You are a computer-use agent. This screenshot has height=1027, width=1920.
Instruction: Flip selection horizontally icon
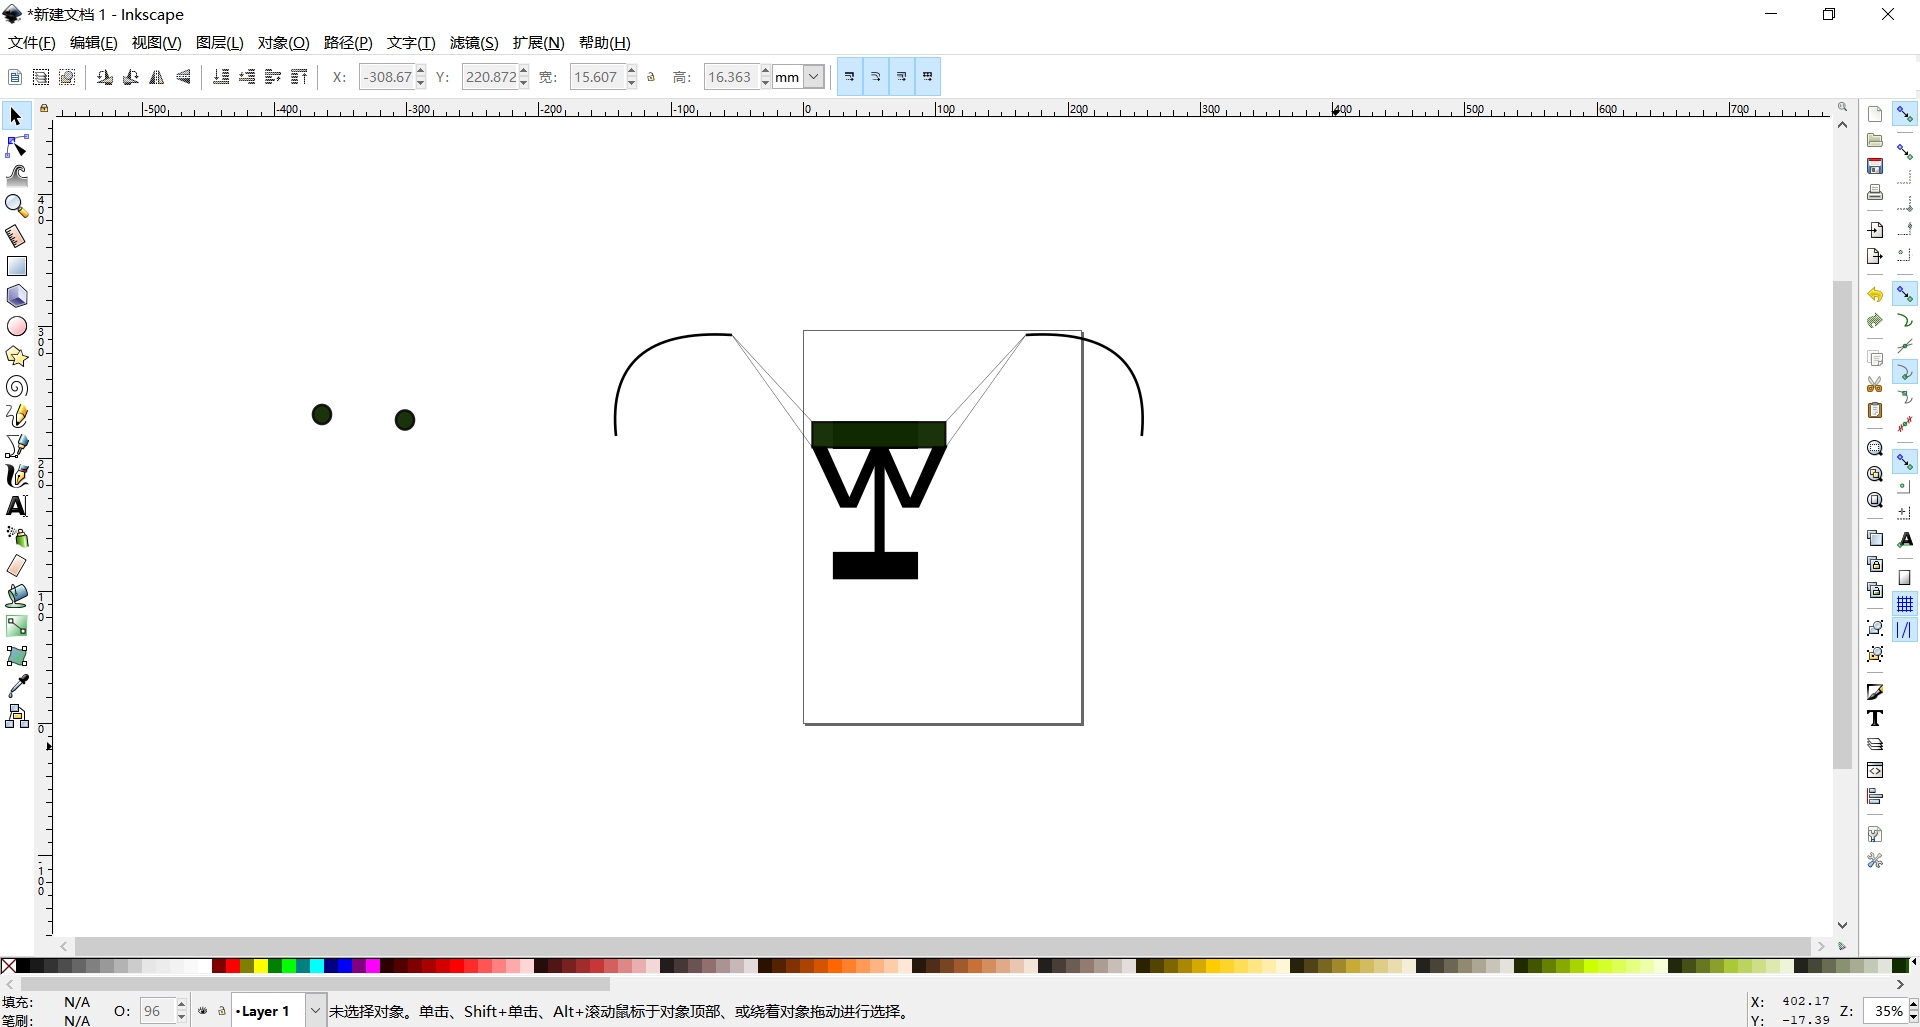click(x=157, y=77)
